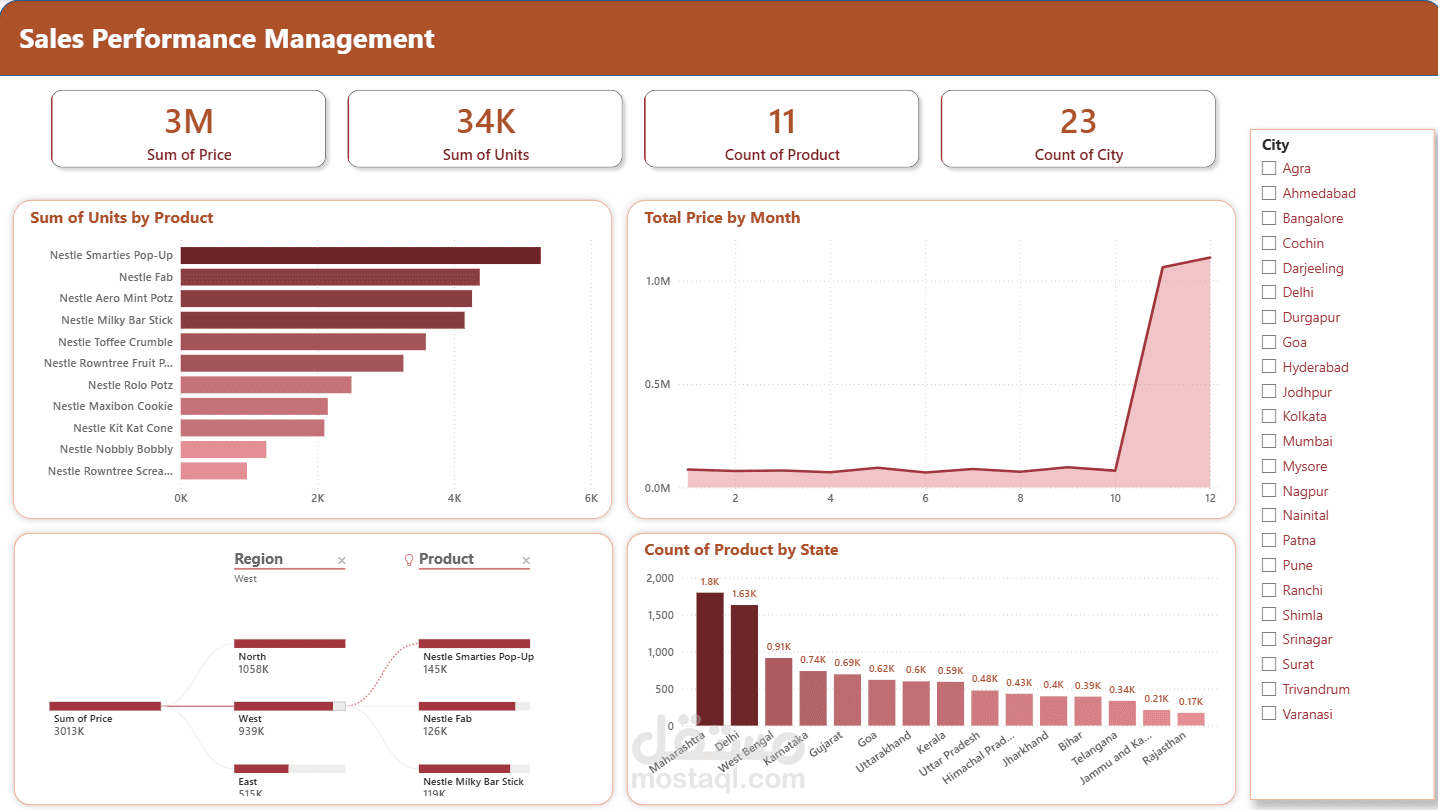Click the Nestle Maxibon Cookie bar
1438x810 pixels.
254,406
